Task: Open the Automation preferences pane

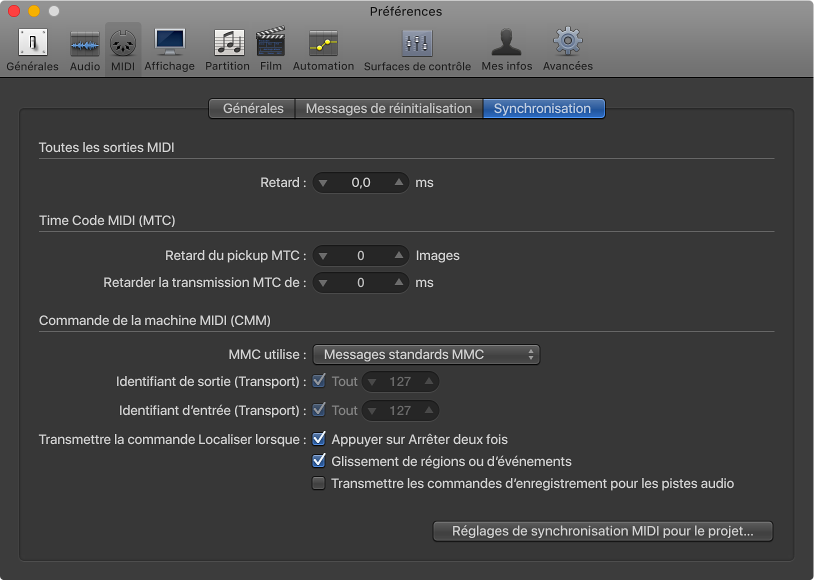Action: point(323,44)
